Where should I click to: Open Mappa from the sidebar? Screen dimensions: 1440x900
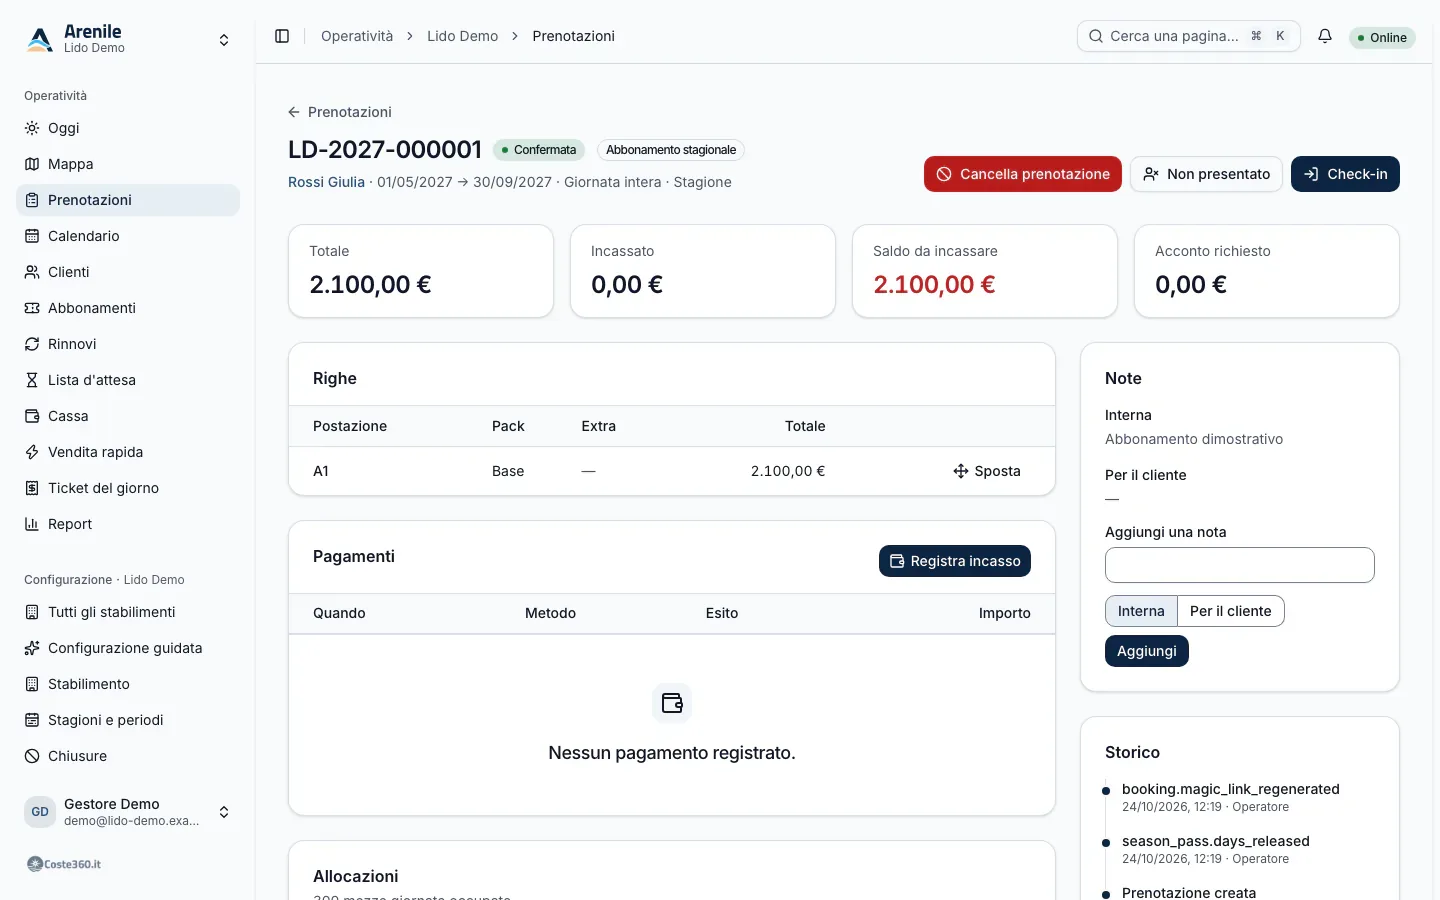pyautogui.click(x=128, y=164)
